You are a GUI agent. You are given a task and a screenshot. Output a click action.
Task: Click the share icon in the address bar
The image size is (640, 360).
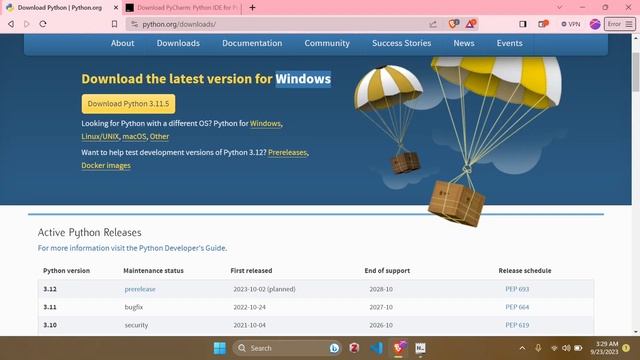(433, 24)
